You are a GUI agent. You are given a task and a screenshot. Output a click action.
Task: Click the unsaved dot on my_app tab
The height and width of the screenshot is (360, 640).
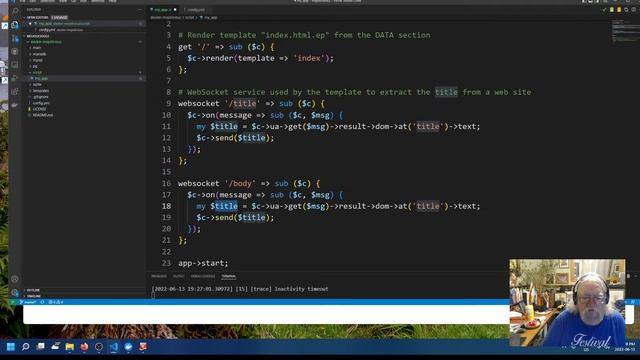coord(175,9)
